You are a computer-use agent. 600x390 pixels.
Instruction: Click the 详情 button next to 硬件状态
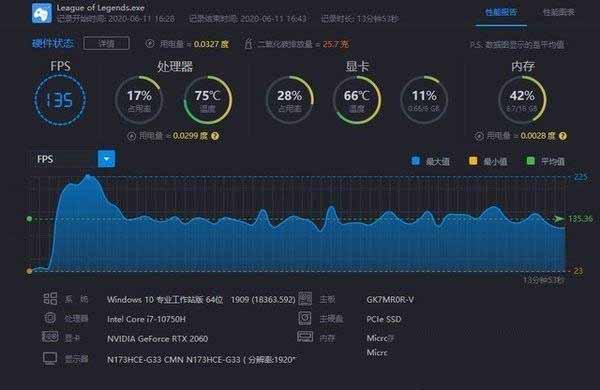coord(106,43)
